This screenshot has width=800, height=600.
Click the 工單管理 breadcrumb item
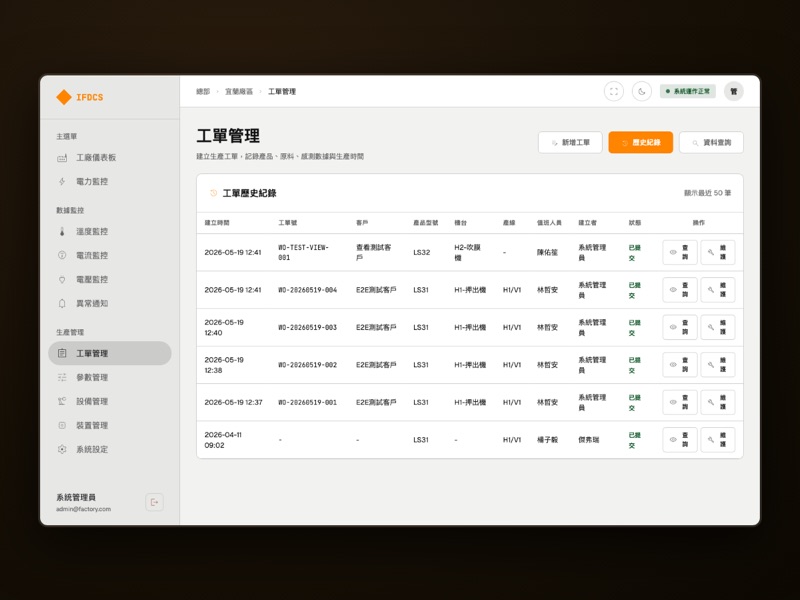click(282, 92)
